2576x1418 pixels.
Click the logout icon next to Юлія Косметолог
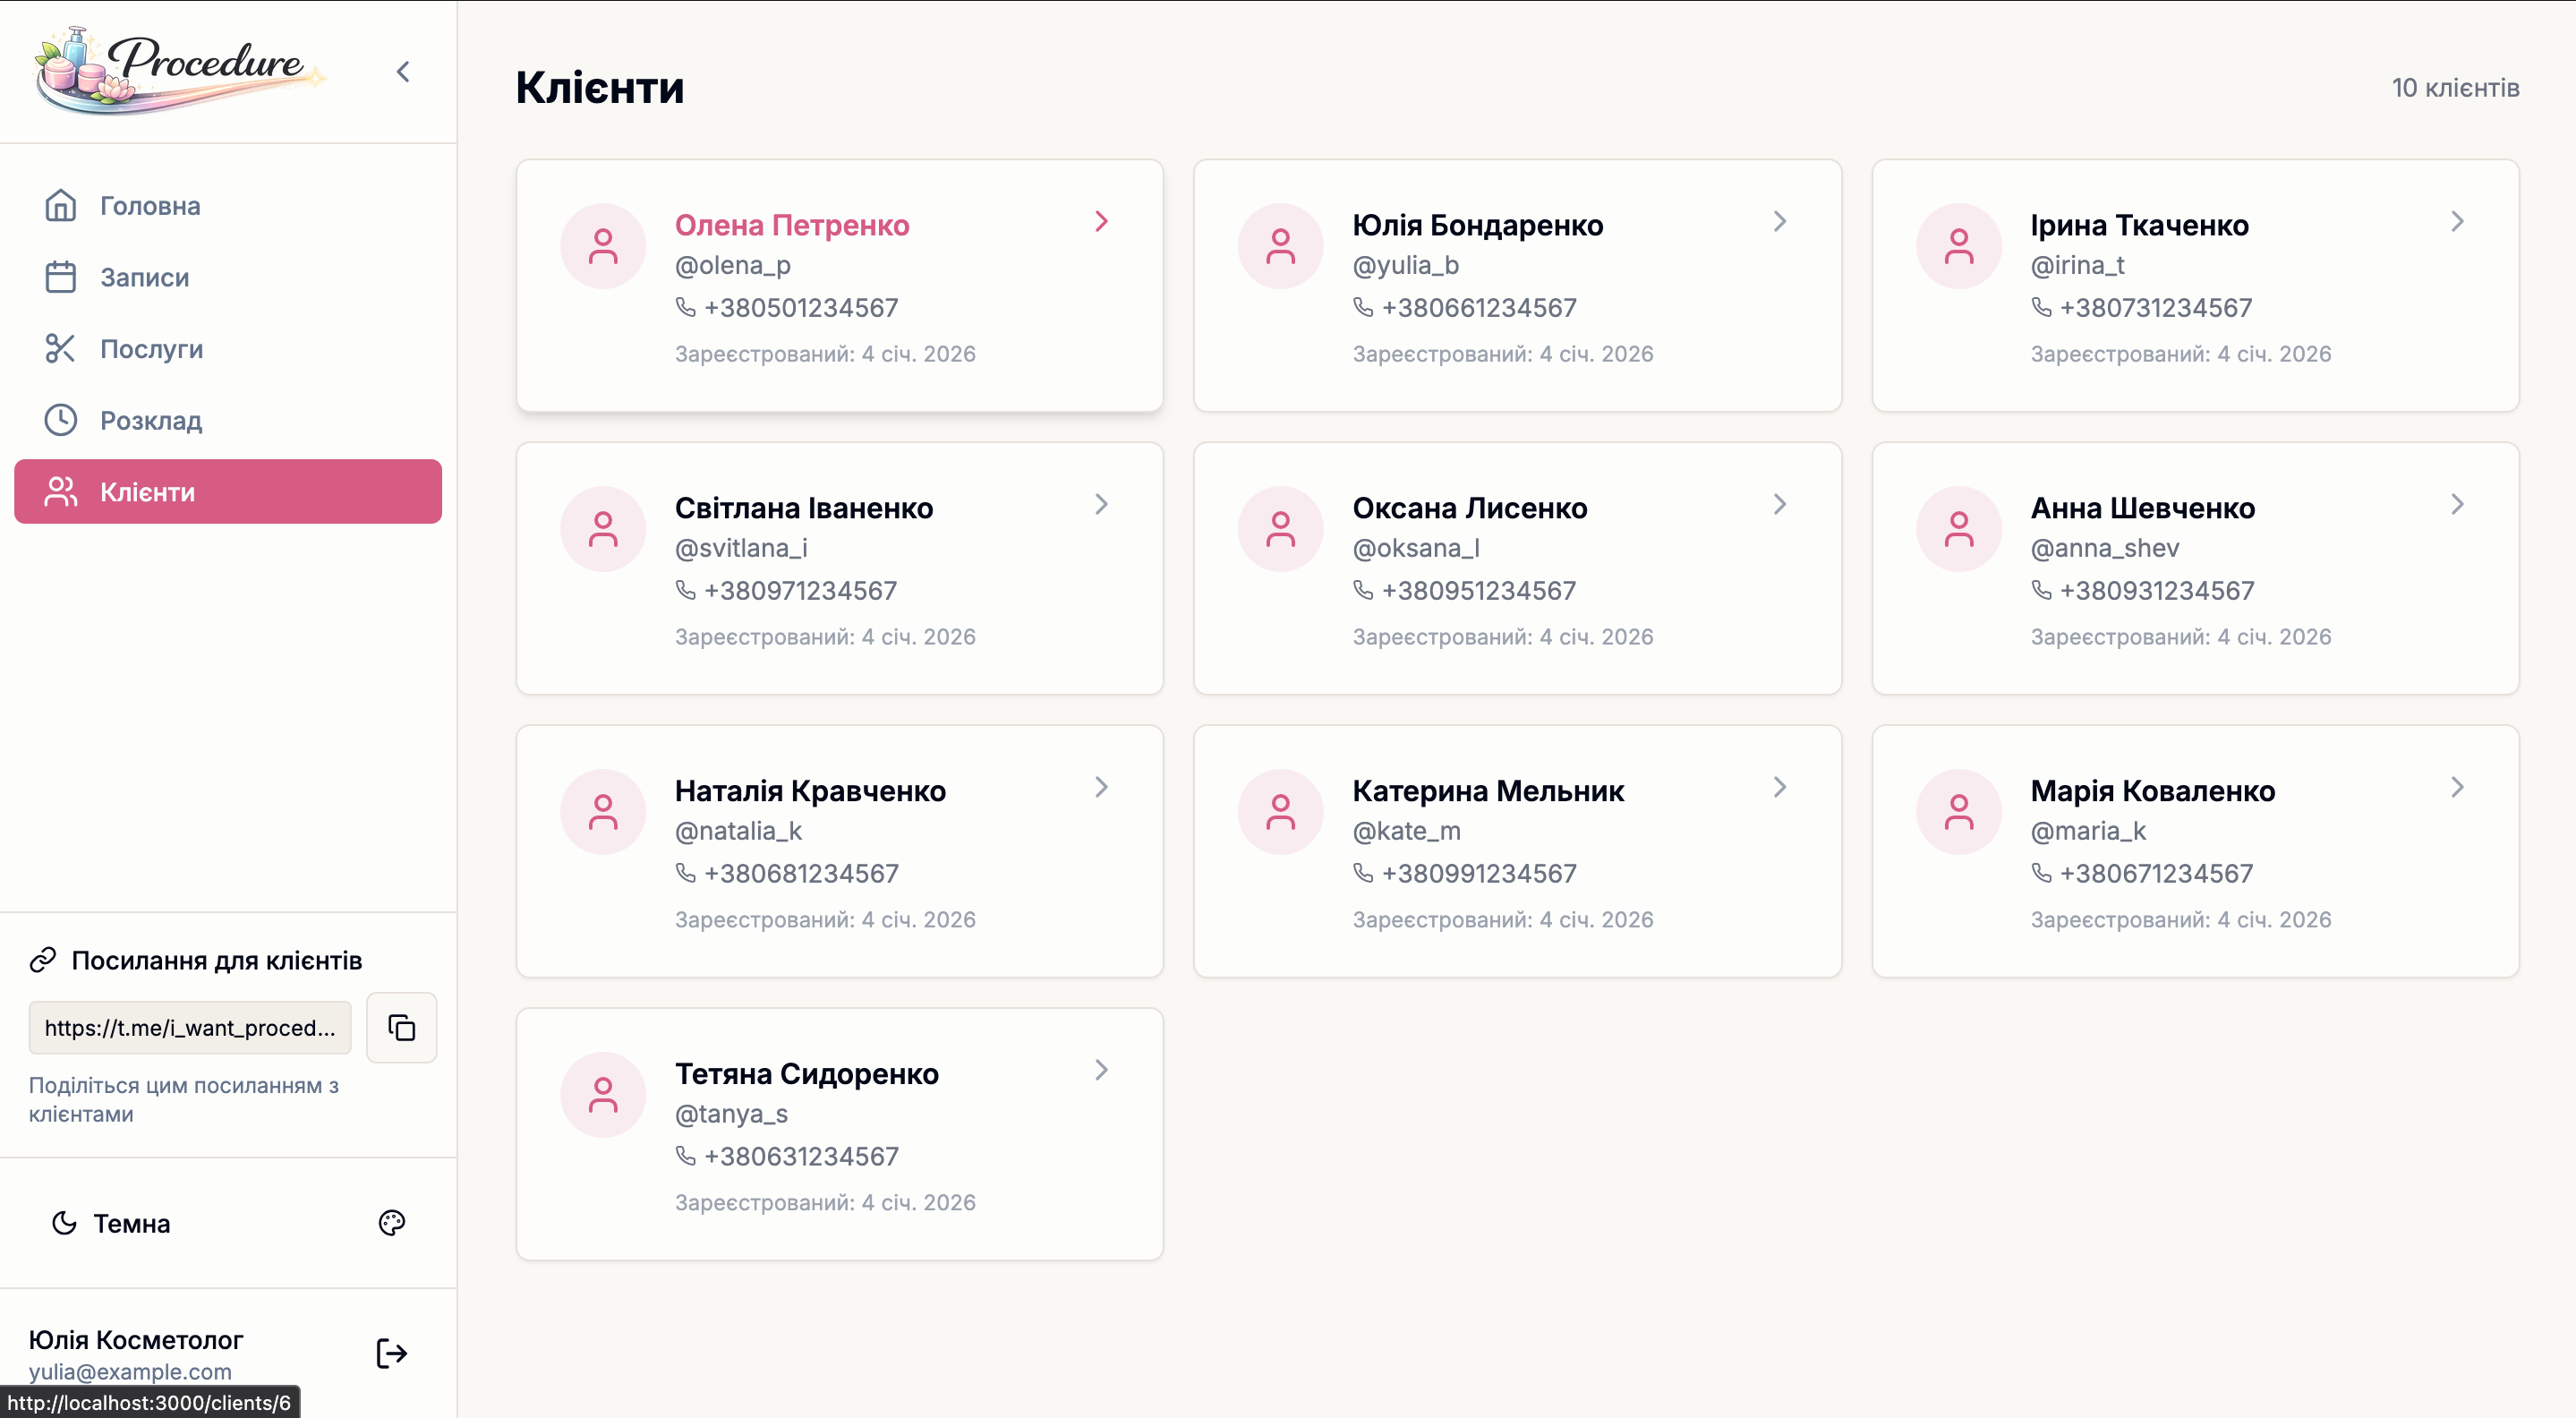click(391, 1353)
